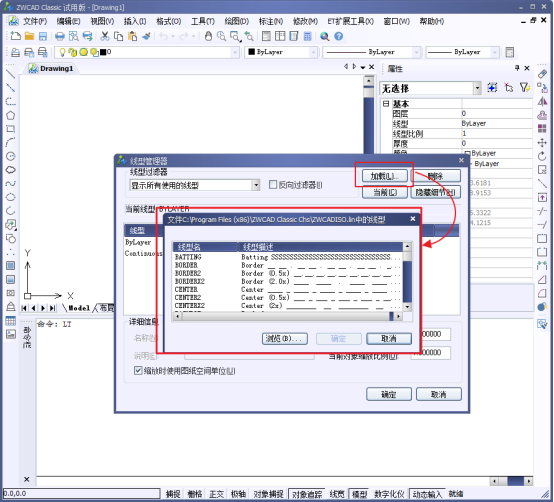The width and height of the screenshot is (554, 502).
Task: Select the Pan hand tool
Action: [x=208, y=36]
